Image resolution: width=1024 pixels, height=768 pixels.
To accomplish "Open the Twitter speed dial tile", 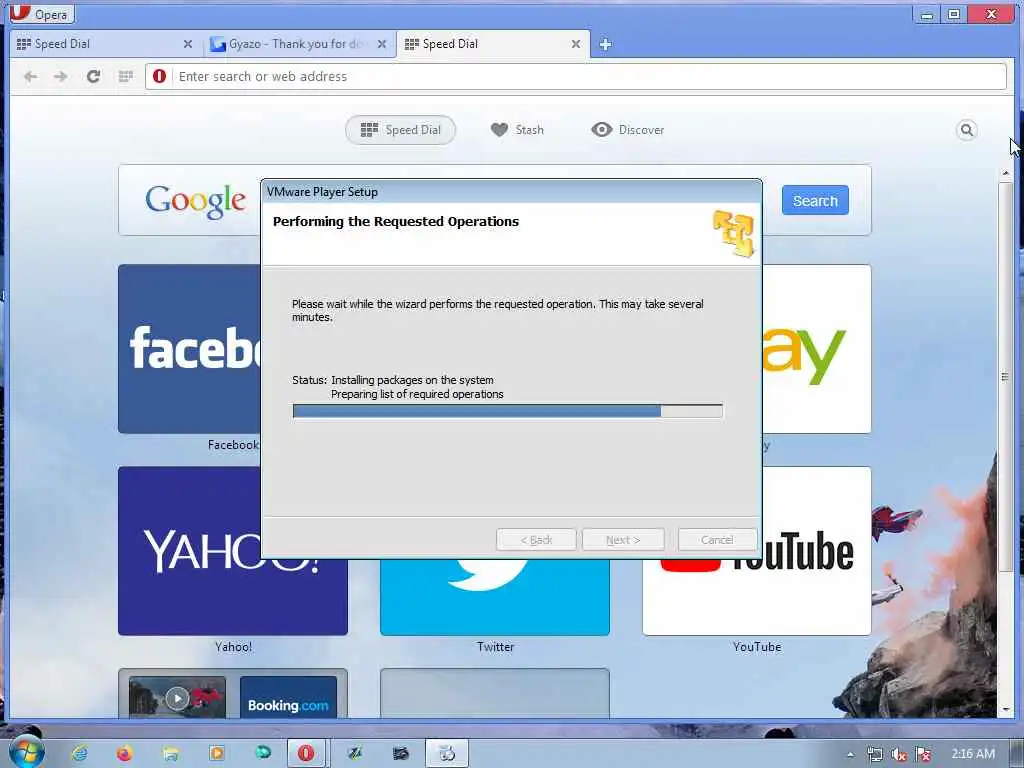I will click(x=494, y=598).
